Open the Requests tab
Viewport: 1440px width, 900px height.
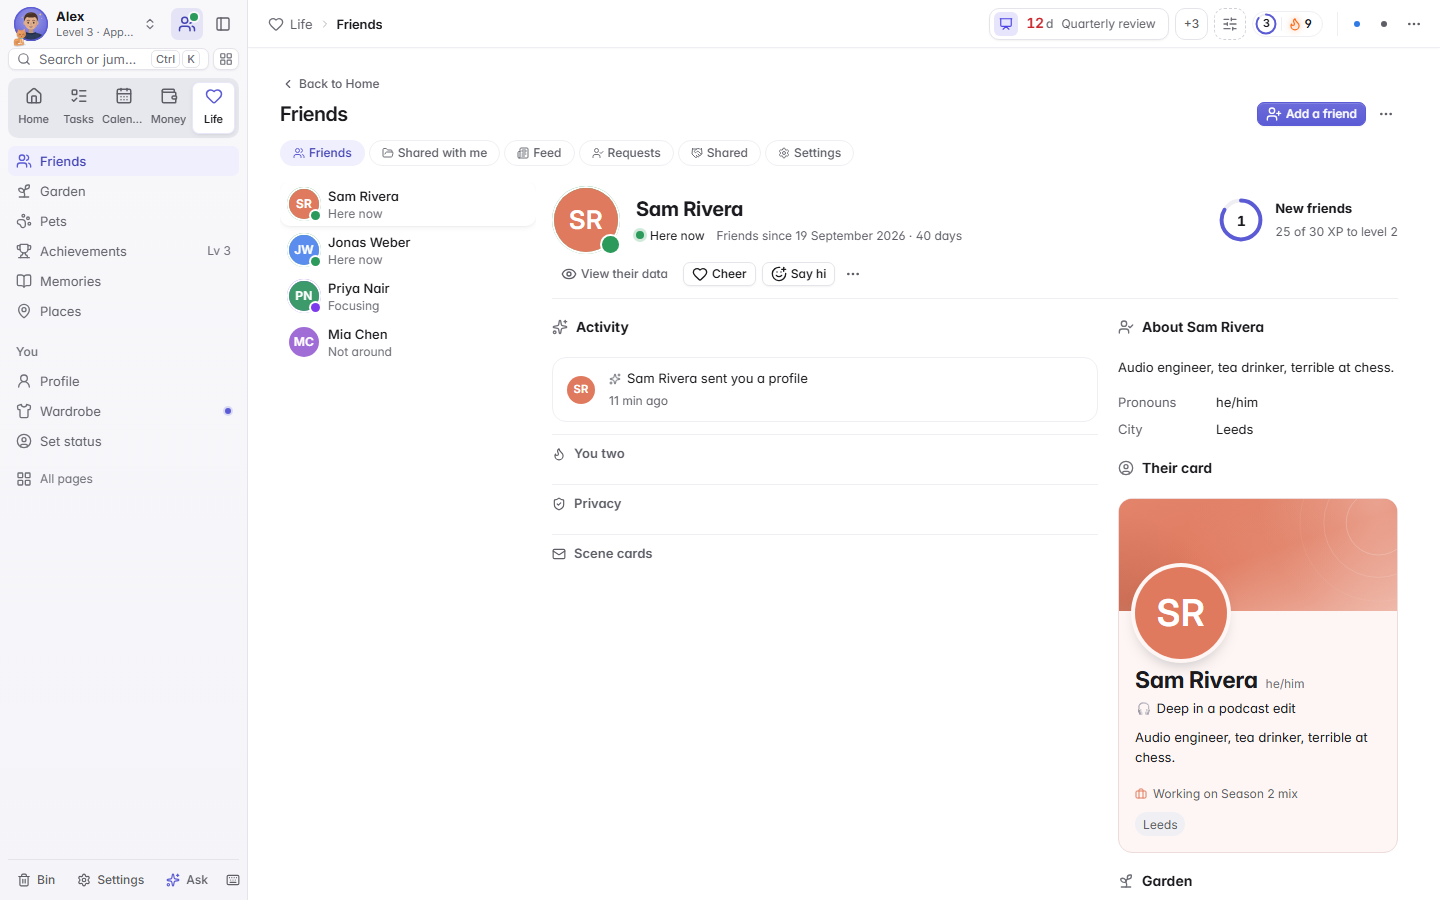pos(626,153)
